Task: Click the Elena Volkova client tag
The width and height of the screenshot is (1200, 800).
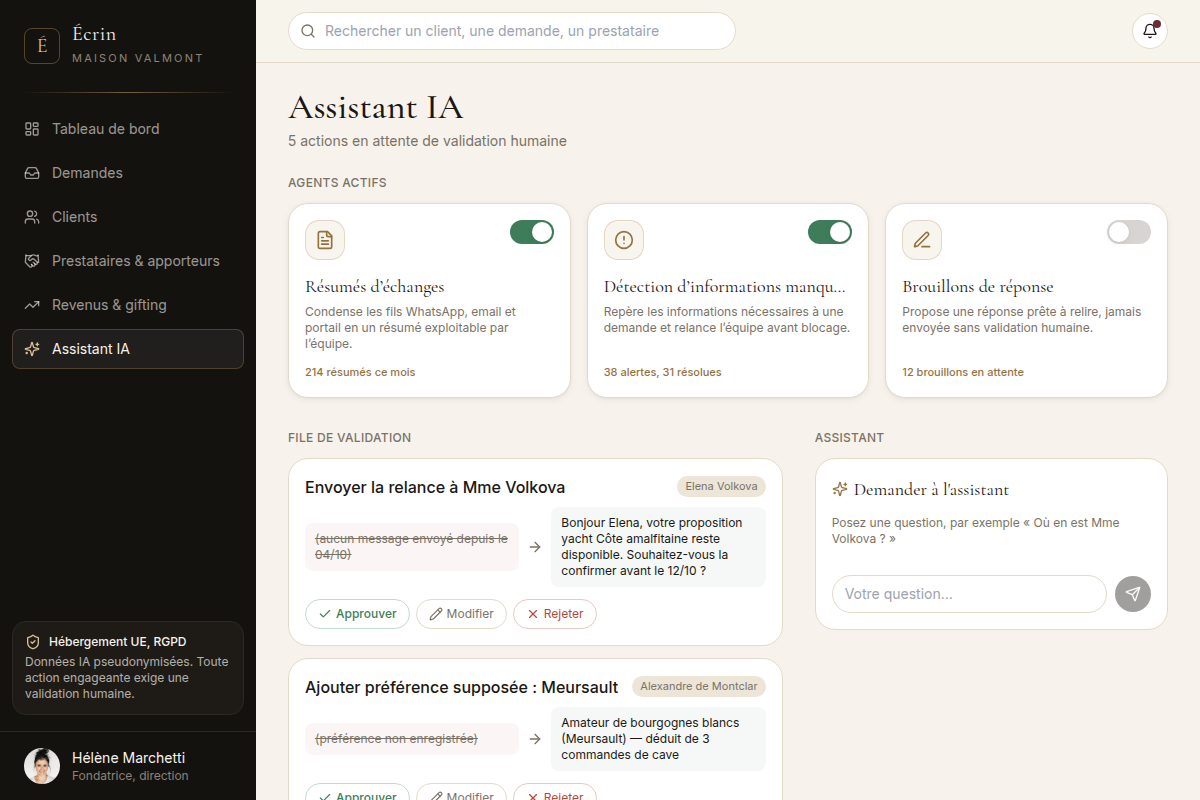Action: point(721,487)
